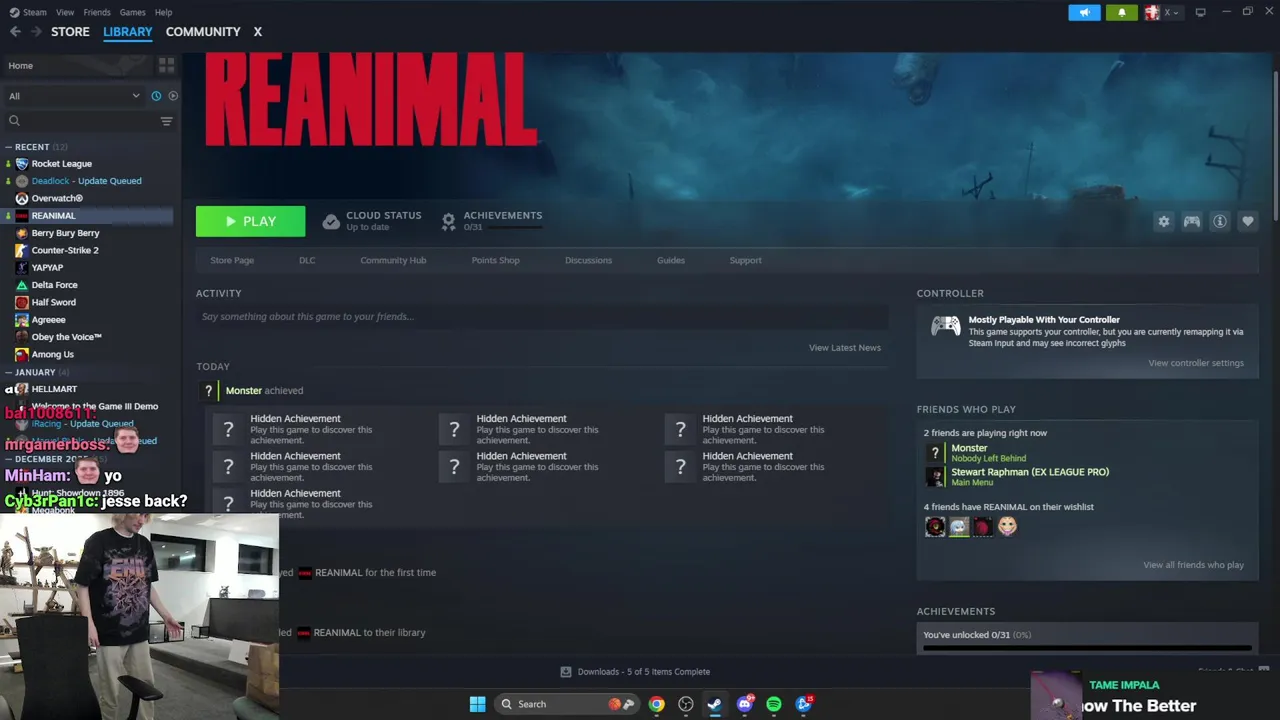Image resolution: width=1280 pixels, height=720 pixels.
Task: Open Google Chrome from taskbar
Action: coord(656,704)
